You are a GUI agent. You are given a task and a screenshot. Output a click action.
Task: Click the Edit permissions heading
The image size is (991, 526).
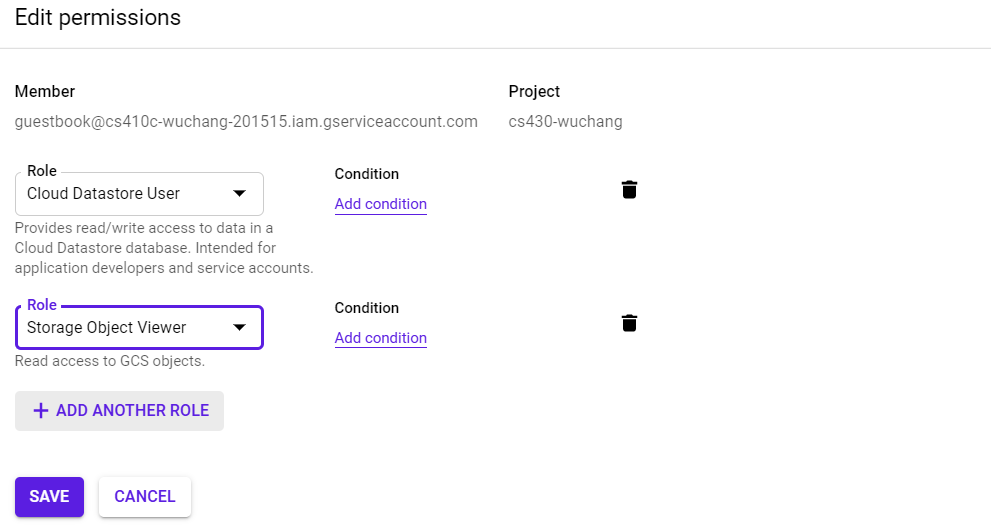point(98,17)
